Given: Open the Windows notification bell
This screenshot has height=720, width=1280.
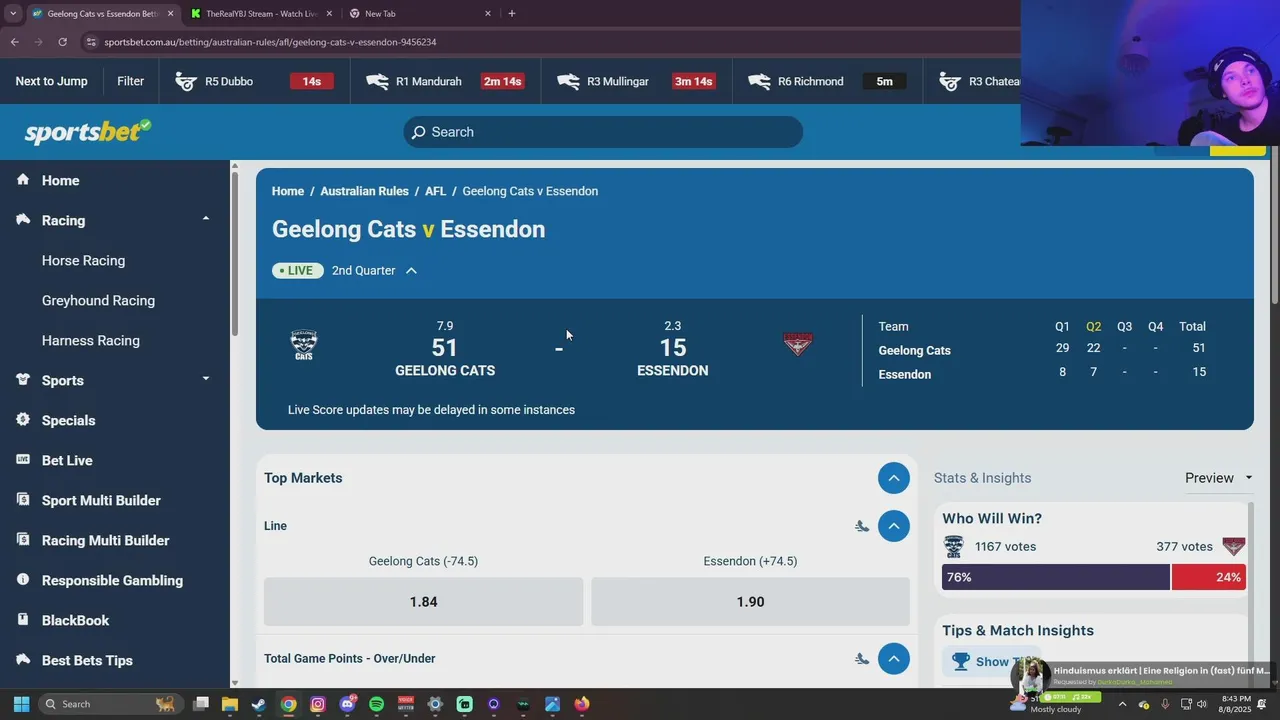Looking at the screenshot, I should pos(1262,704).
